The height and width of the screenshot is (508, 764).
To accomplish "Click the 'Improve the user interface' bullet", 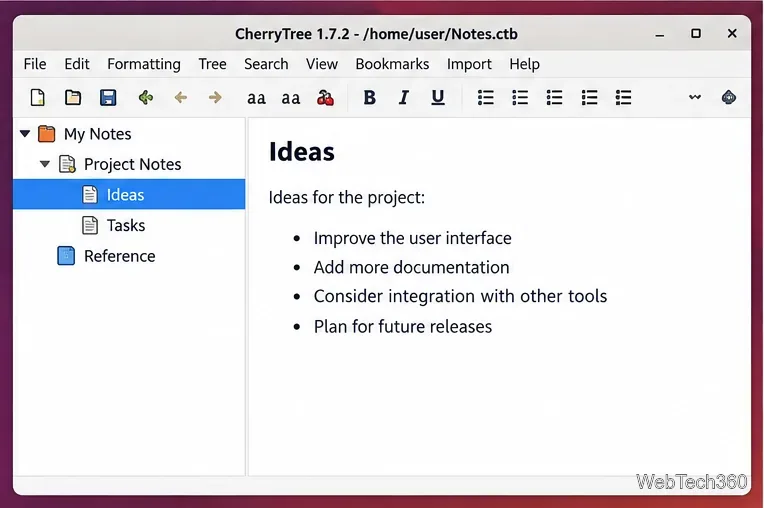I will coord(412,238).
